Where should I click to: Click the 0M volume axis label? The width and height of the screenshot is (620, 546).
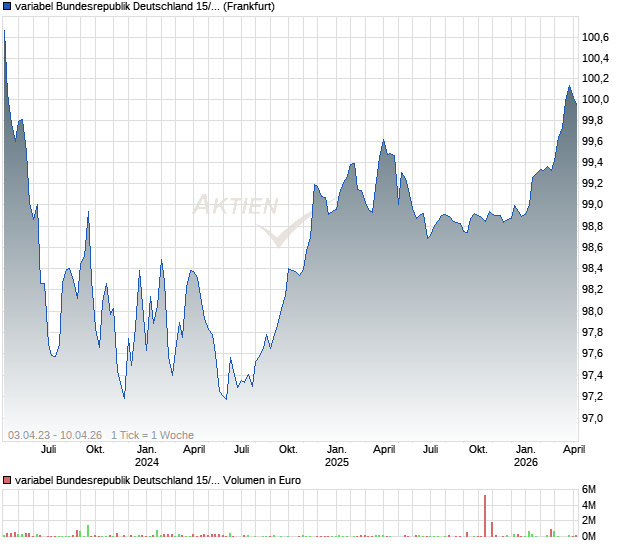(592, 536)
